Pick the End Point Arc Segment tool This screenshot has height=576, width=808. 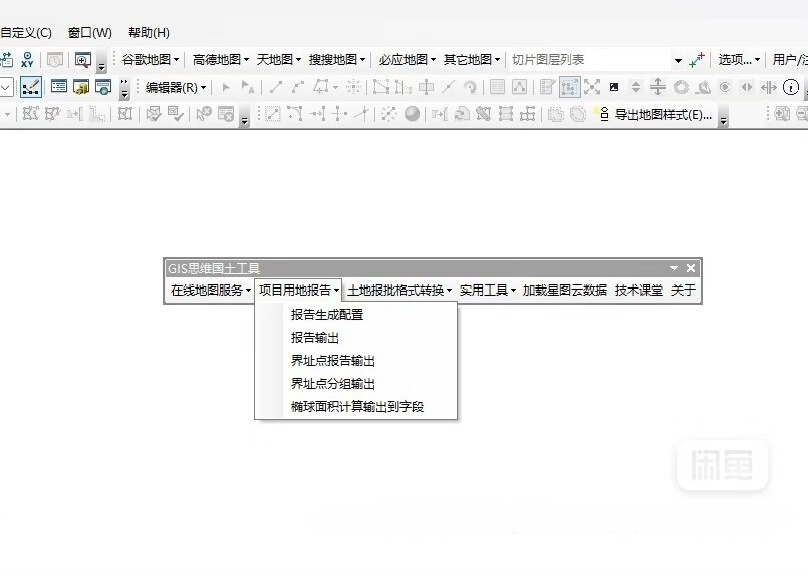tap(298, 87)
